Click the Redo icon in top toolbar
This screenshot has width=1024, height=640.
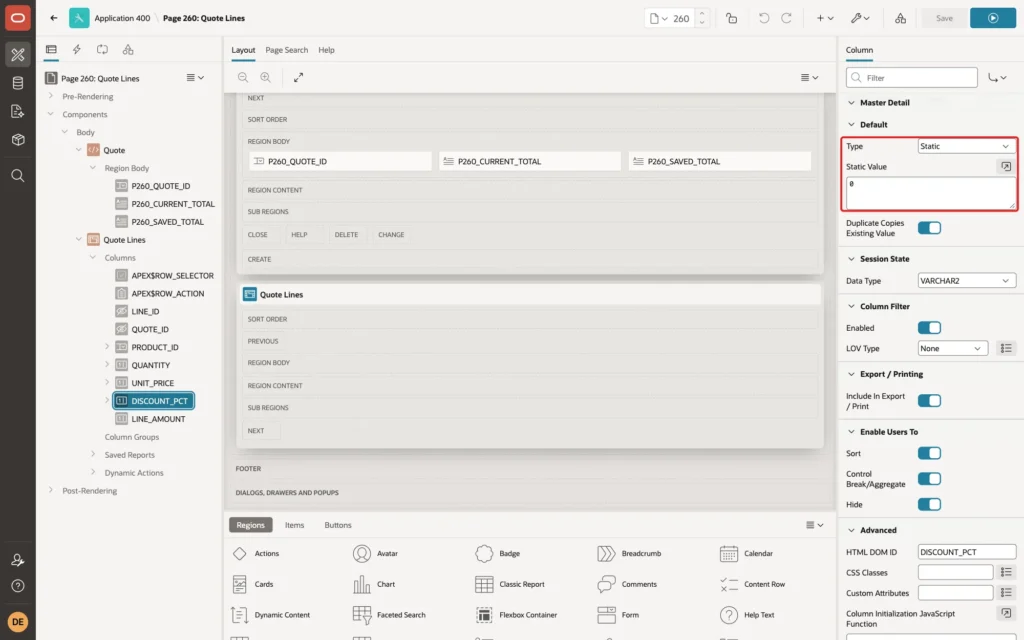coord(787,18)
